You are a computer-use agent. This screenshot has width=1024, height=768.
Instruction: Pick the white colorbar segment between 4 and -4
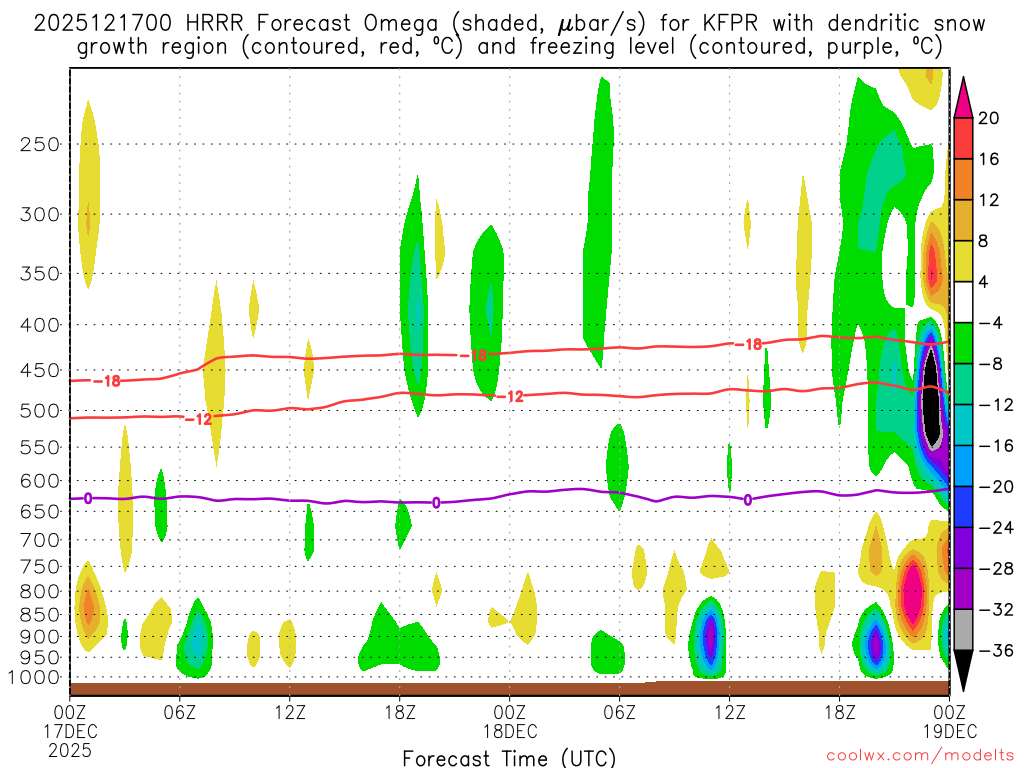pos(963,302)
